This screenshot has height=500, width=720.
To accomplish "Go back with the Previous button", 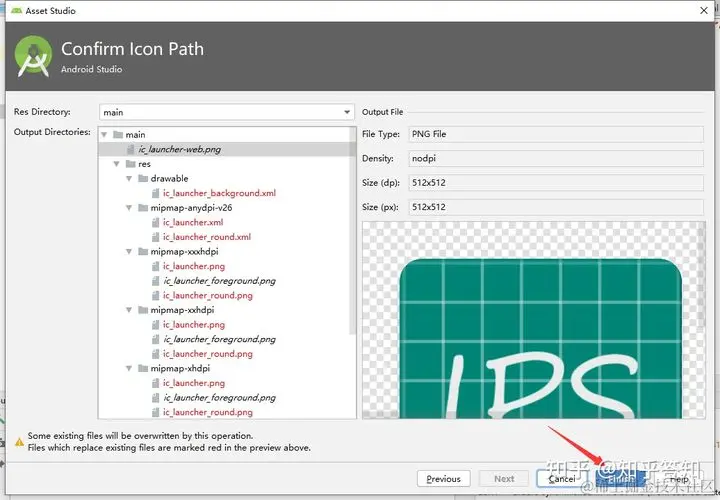I will [444, 479].
